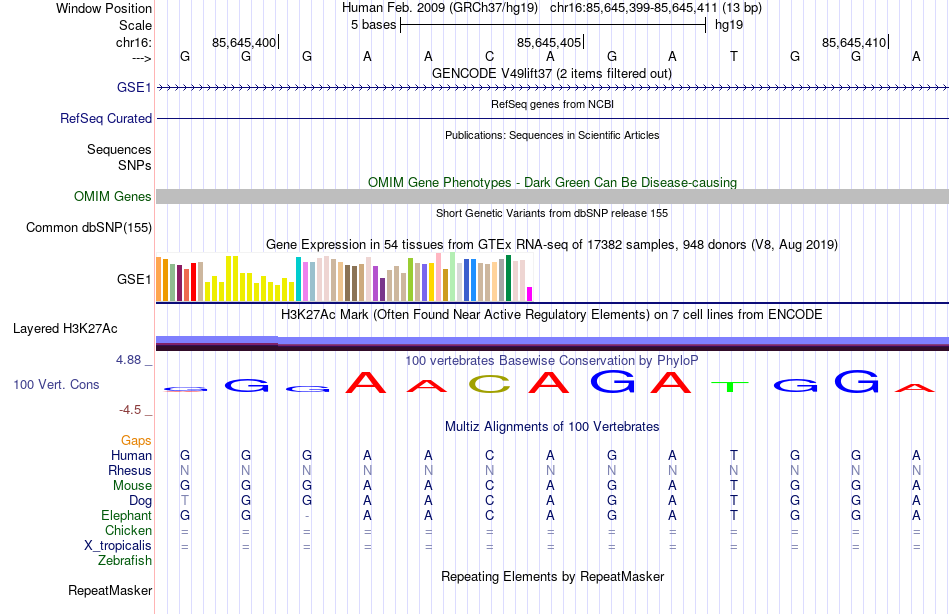Select the Elephant species row label
This screenshot has width=950, height=614.
(126, 515)
